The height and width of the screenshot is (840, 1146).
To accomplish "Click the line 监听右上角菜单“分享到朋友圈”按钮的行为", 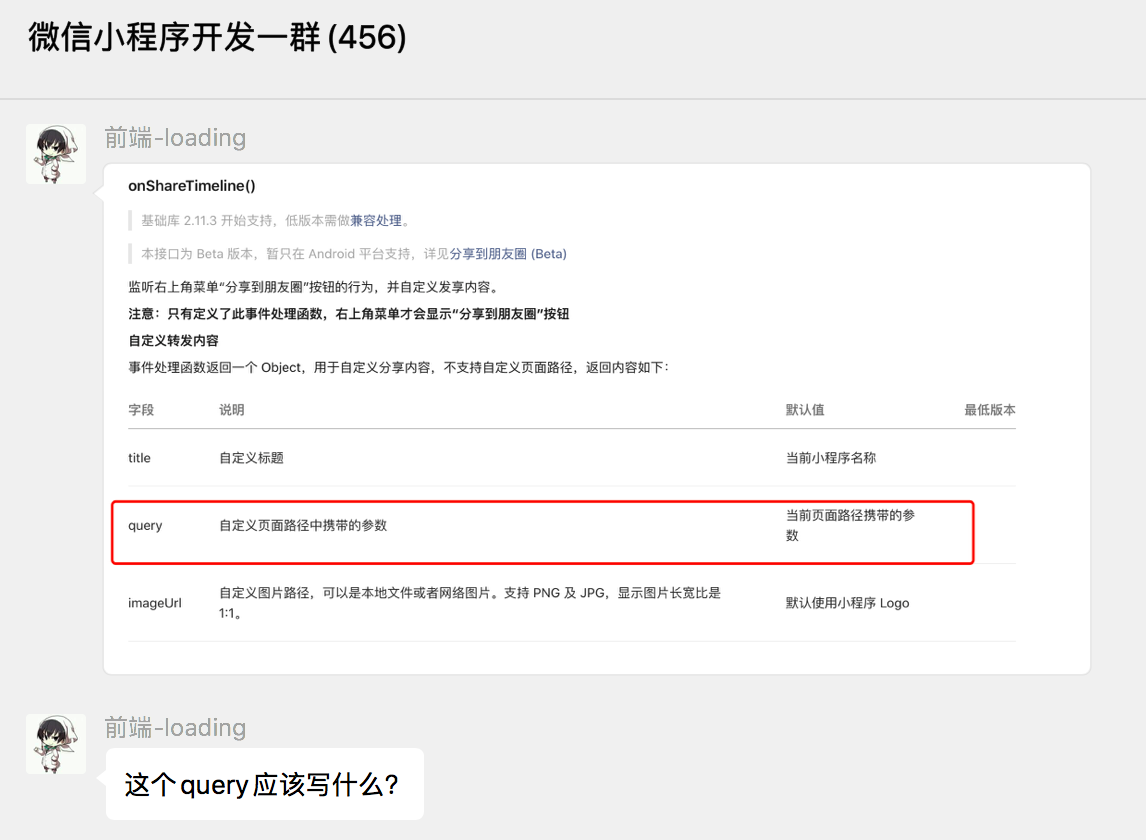I will click(314, 287).
